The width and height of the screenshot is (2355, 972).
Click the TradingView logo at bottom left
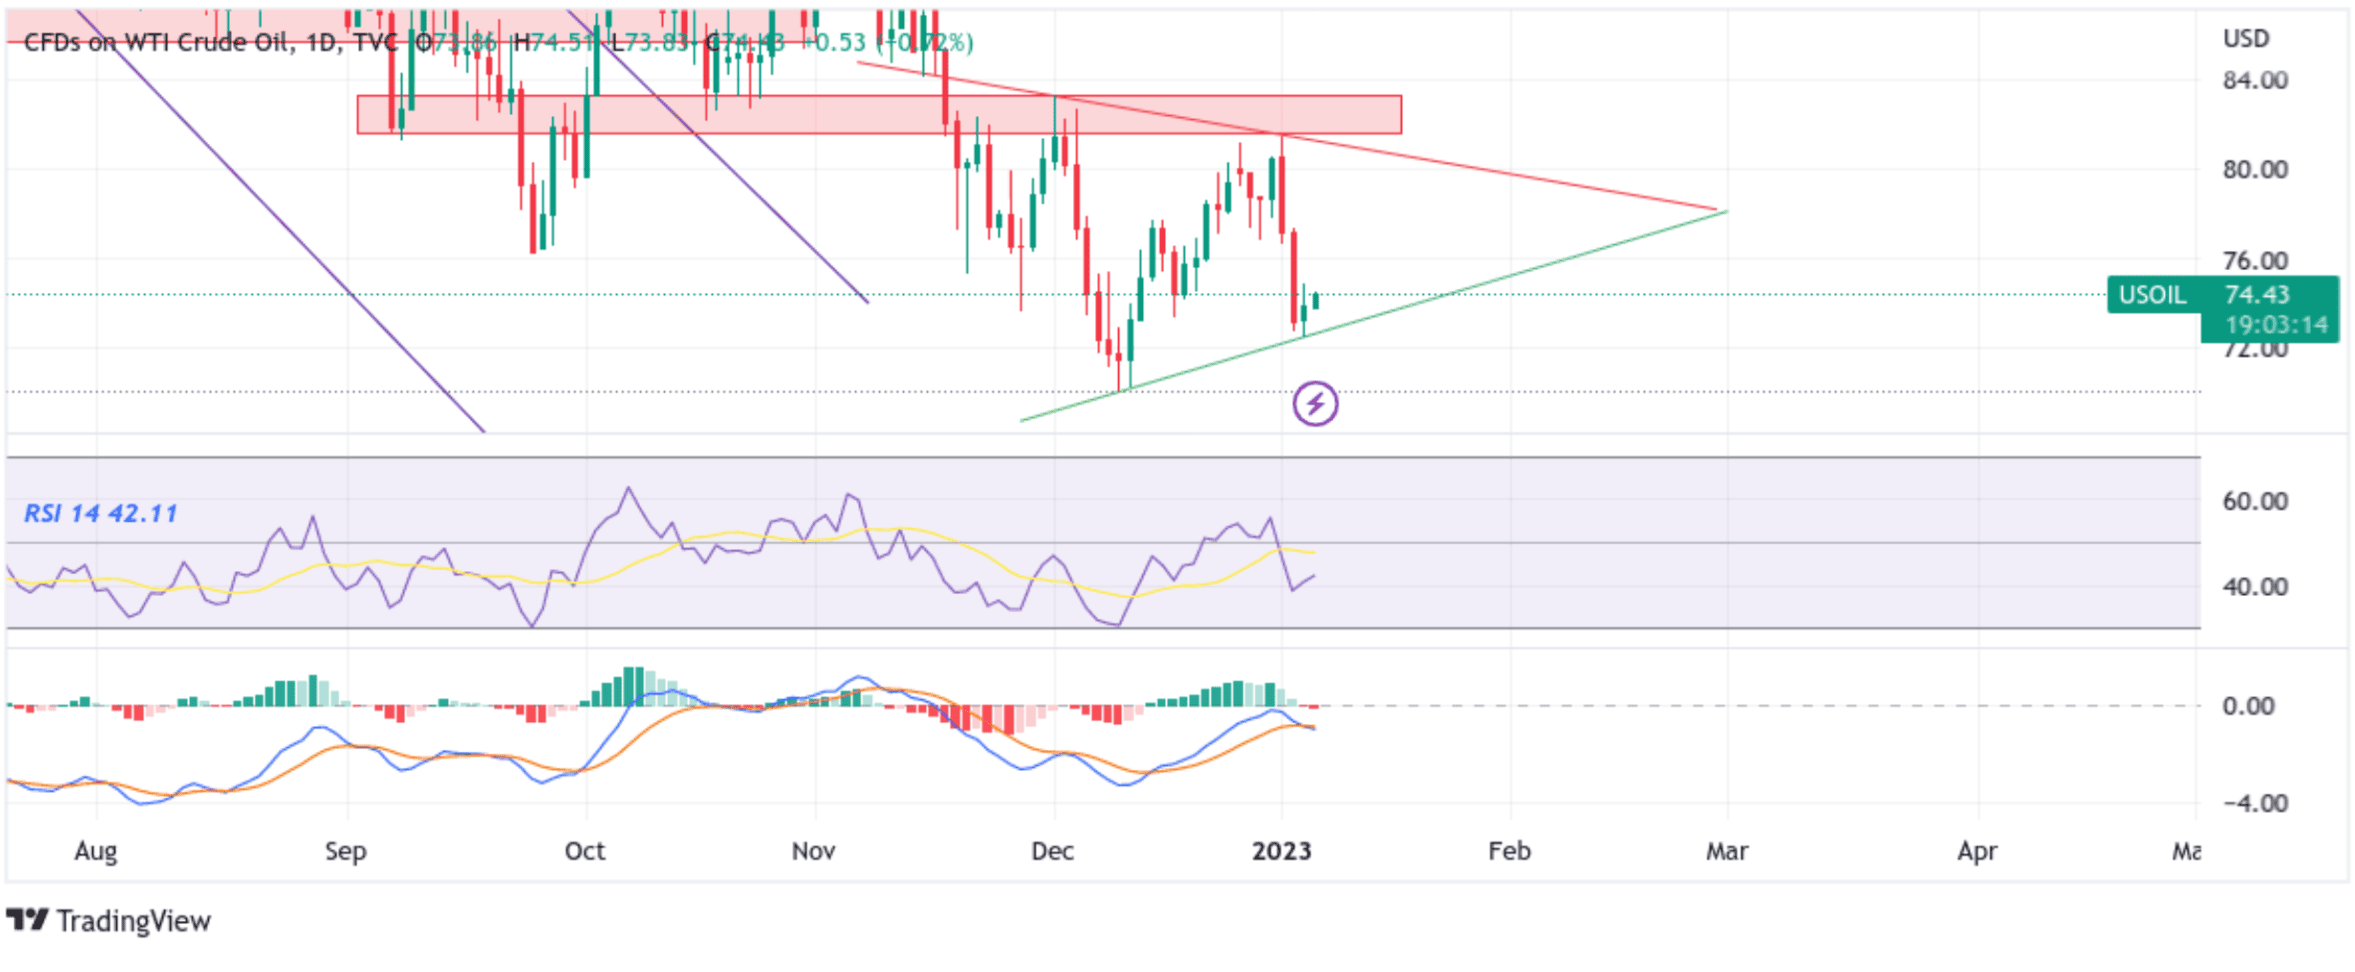tap(108, 921)
